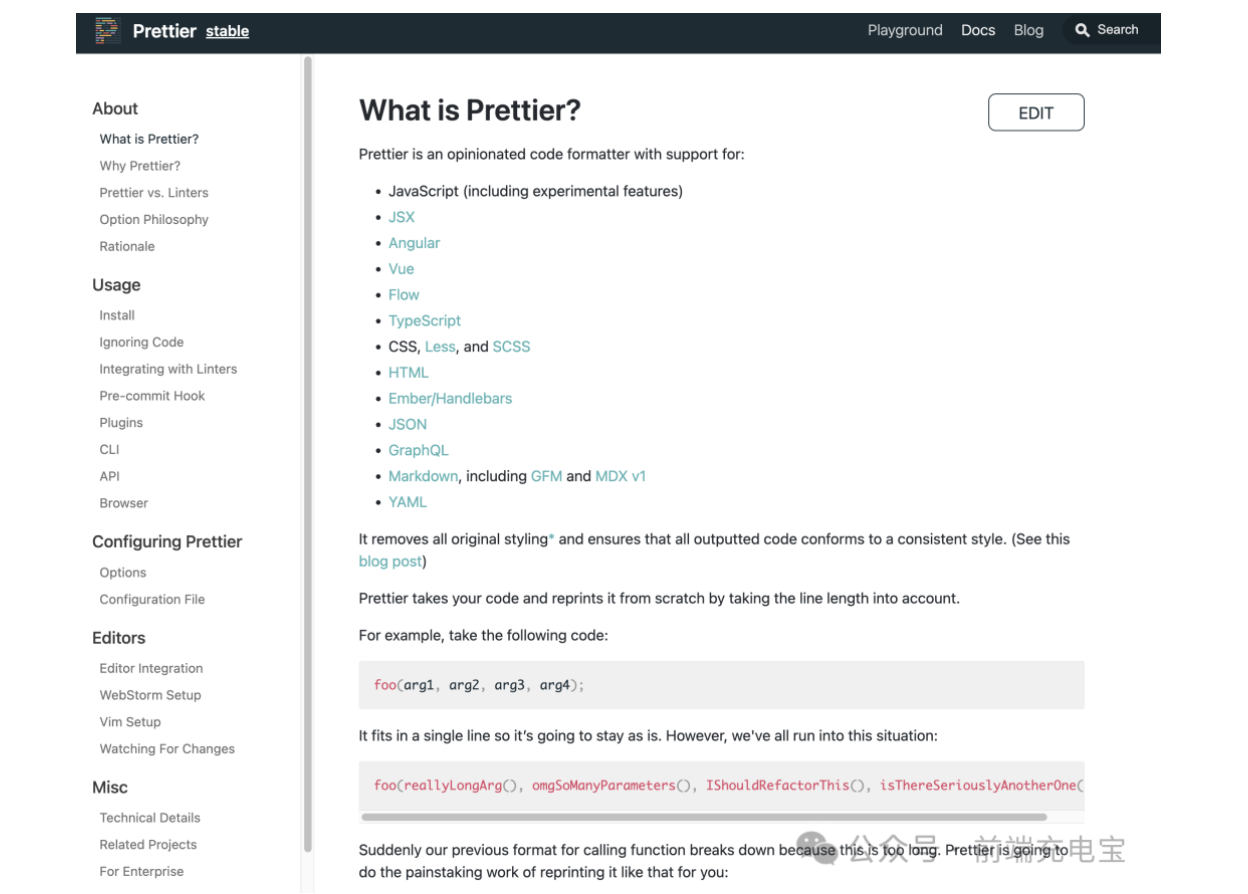Open the JSX link
The height and width of the screenshot is (894, 1248).
point(401,217)
